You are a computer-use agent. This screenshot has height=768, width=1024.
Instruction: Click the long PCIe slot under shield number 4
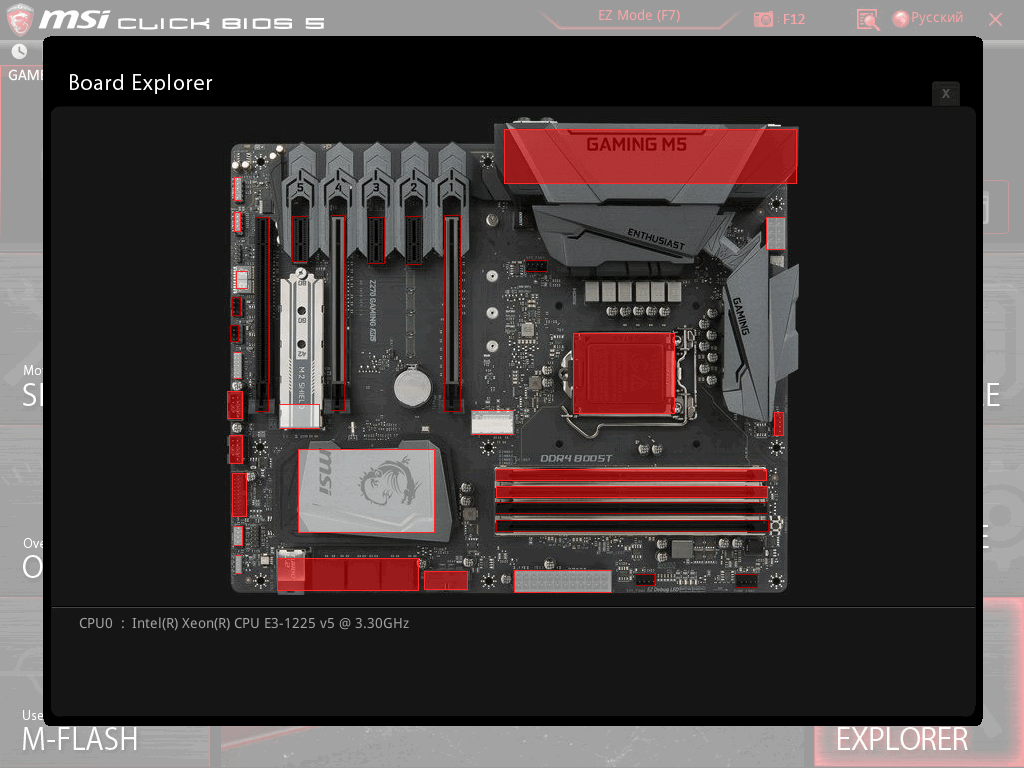coord(338,314)
